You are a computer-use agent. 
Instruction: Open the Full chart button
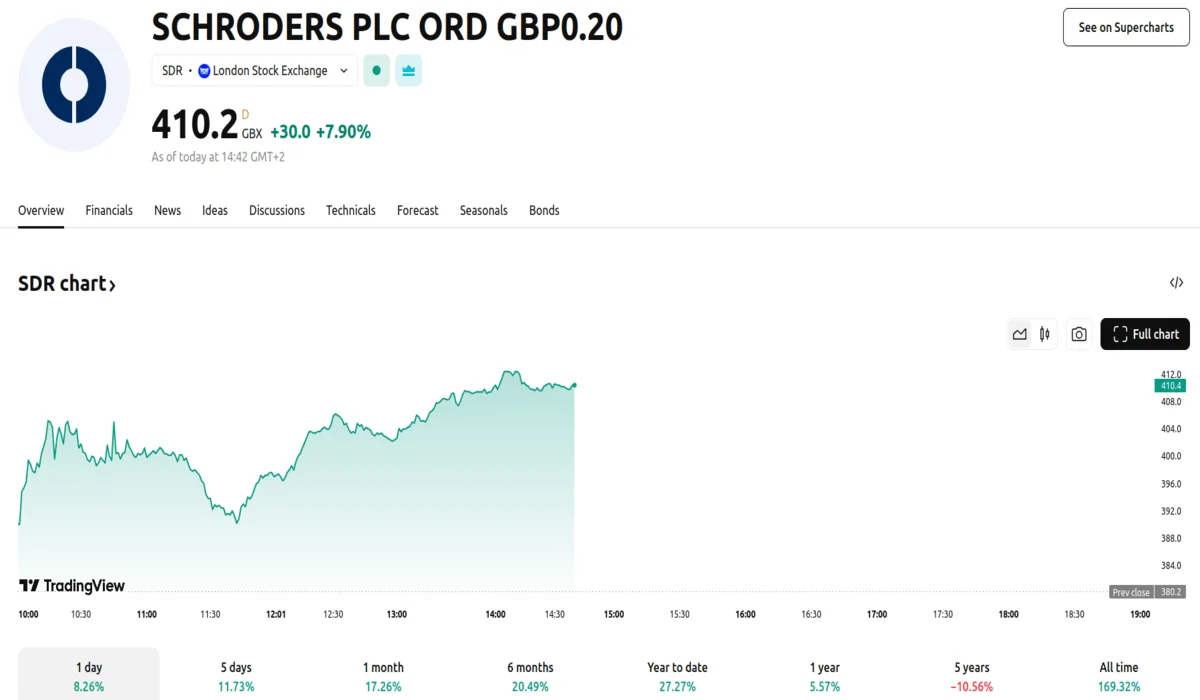[x=1145, y=334]
